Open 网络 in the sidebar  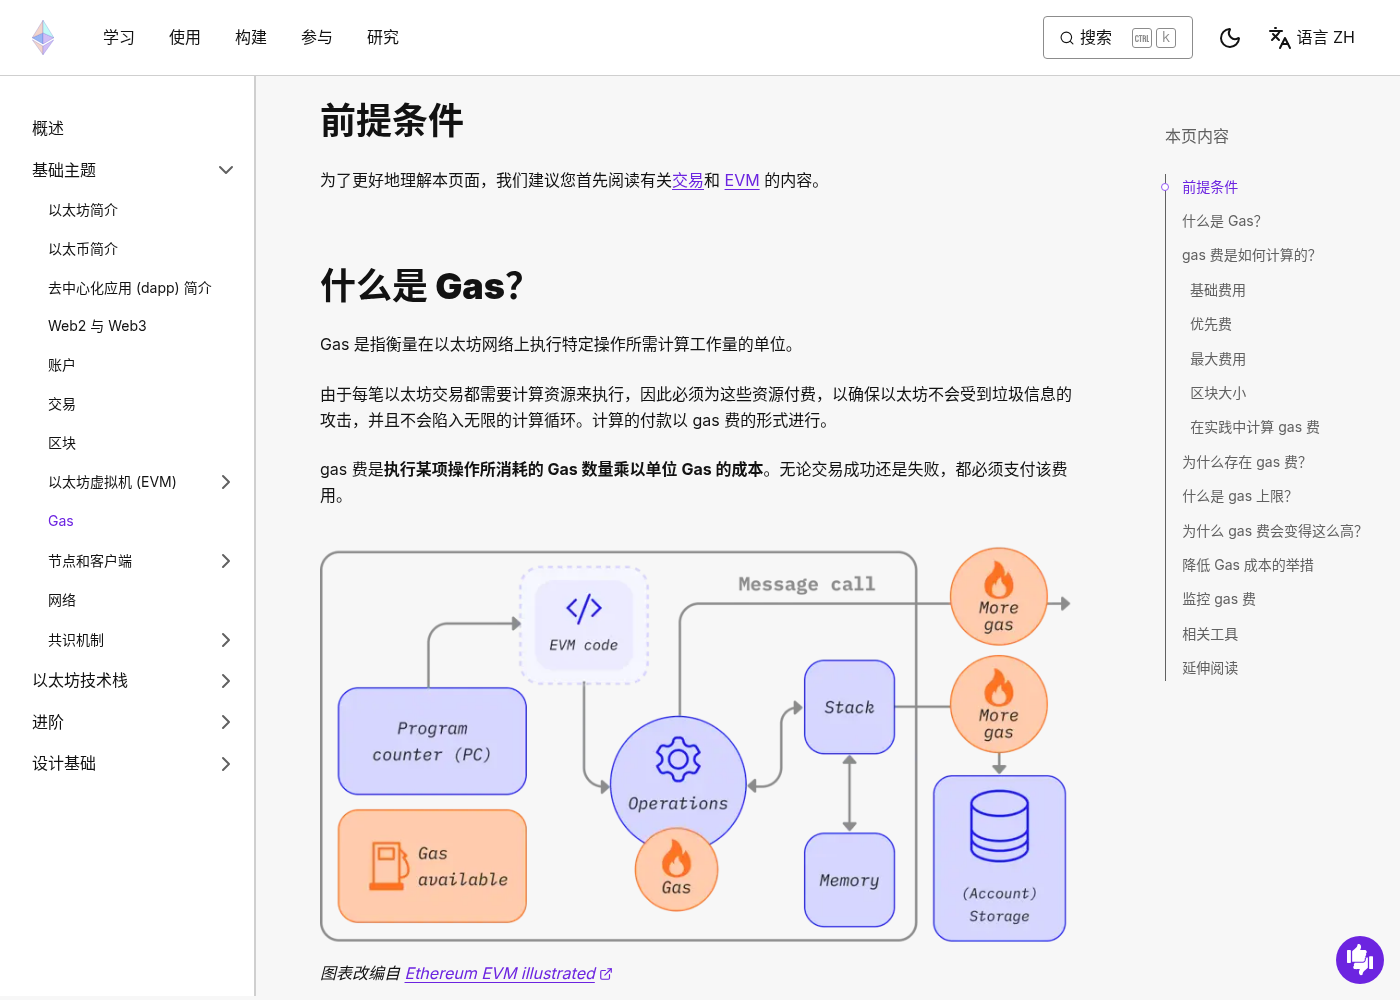click(x=62, y=600)
